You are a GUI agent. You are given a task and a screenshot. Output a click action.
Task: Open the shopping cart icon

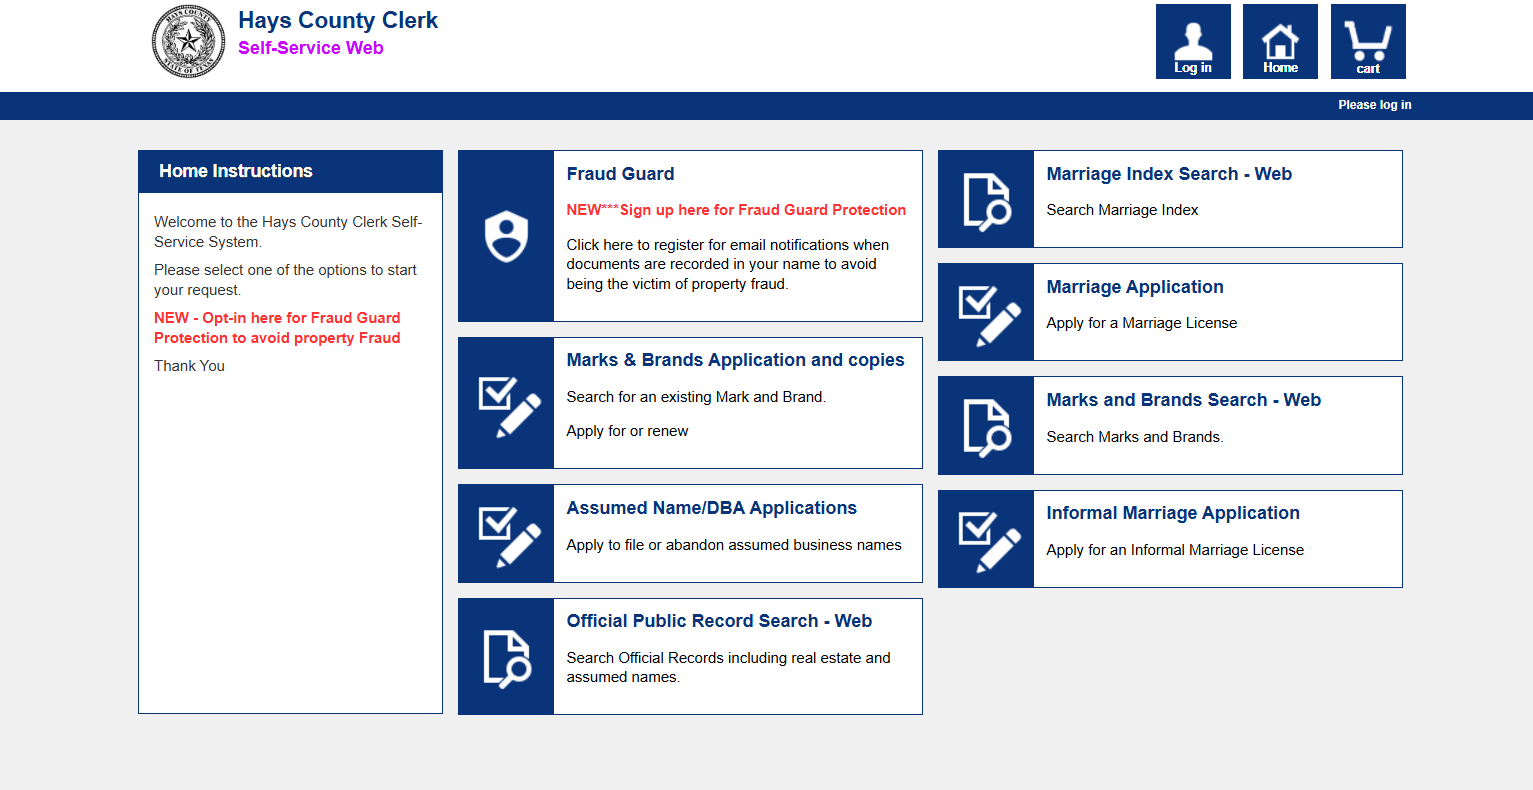coord(1368,41)
